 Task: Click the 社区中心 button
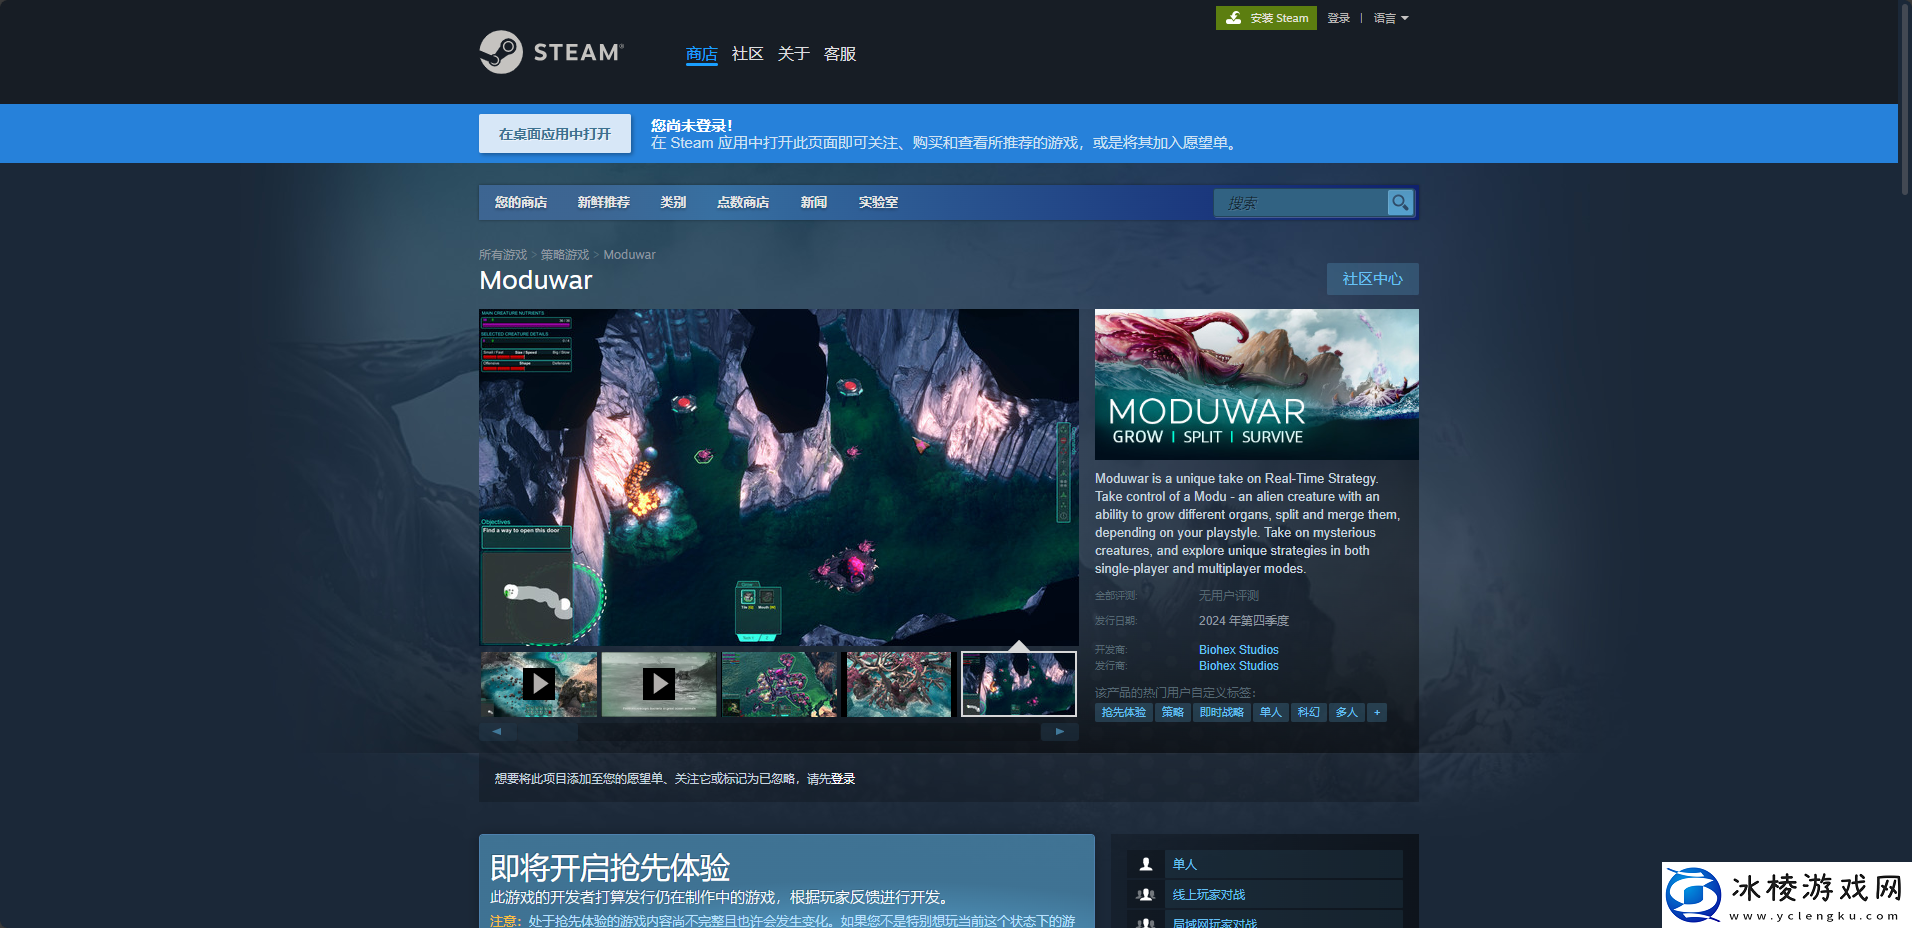pos(1372,279)
